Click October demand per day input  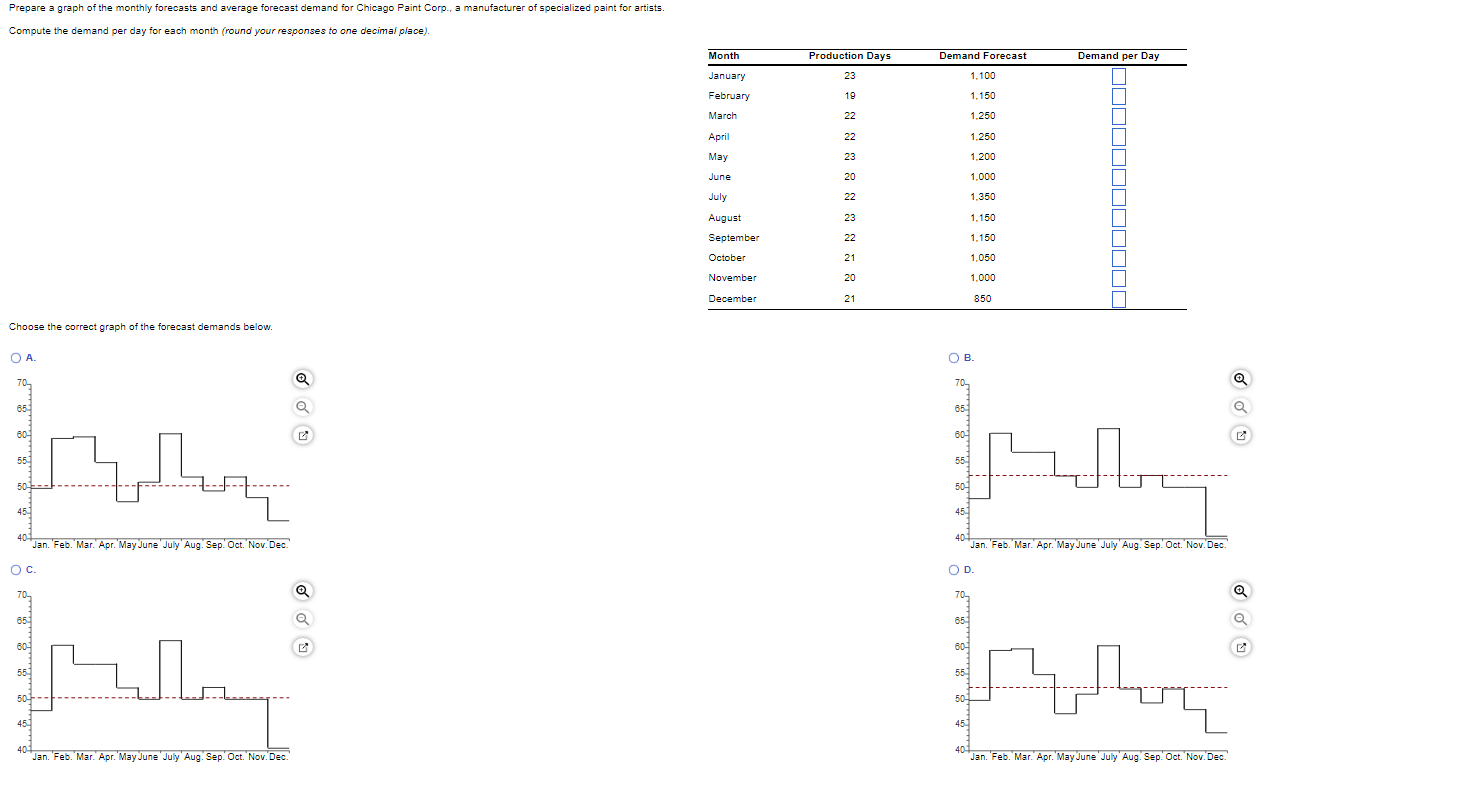(1118, 258)
